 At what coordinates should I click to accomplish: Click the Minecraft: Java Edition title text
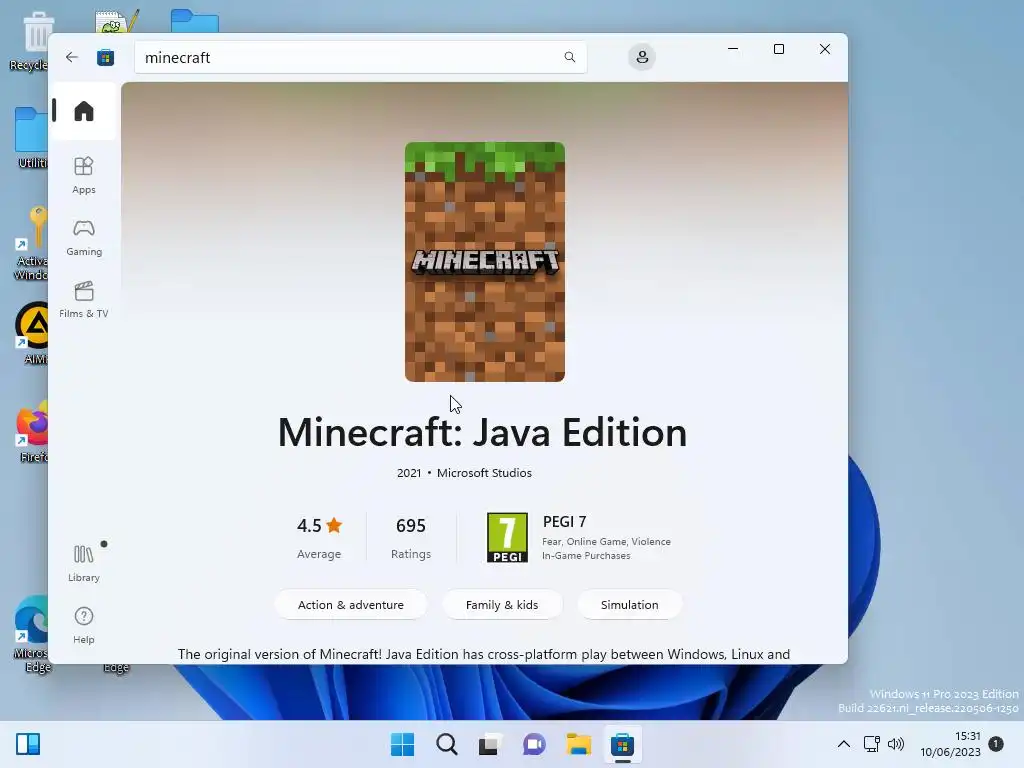(483, 432)
